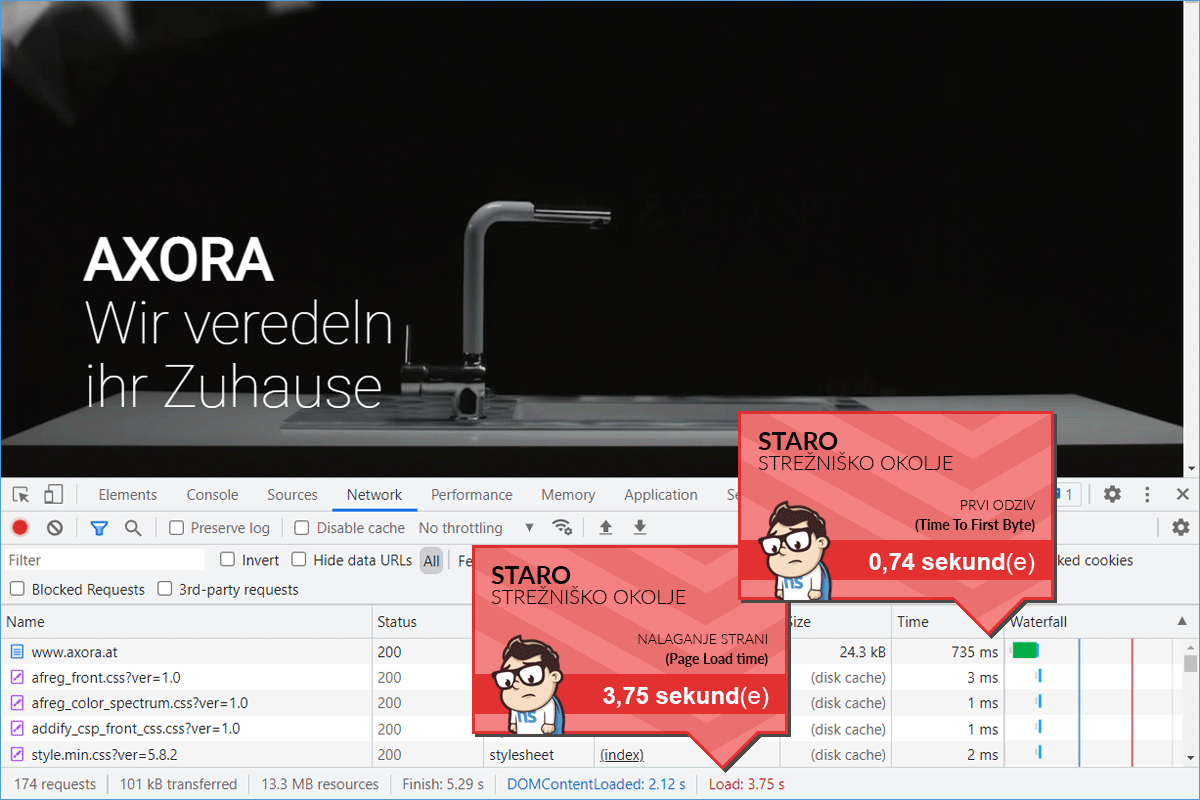Open network conditions wifi icon
This screenshot has height=800, width=1200.
pos(563,528)
